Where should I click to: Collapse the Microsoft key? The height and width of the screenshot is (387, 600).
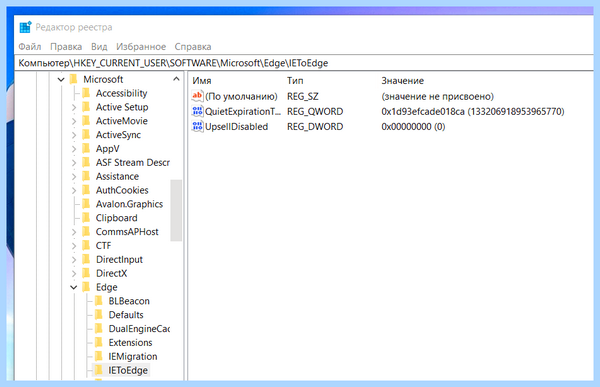tap(61, 80)
